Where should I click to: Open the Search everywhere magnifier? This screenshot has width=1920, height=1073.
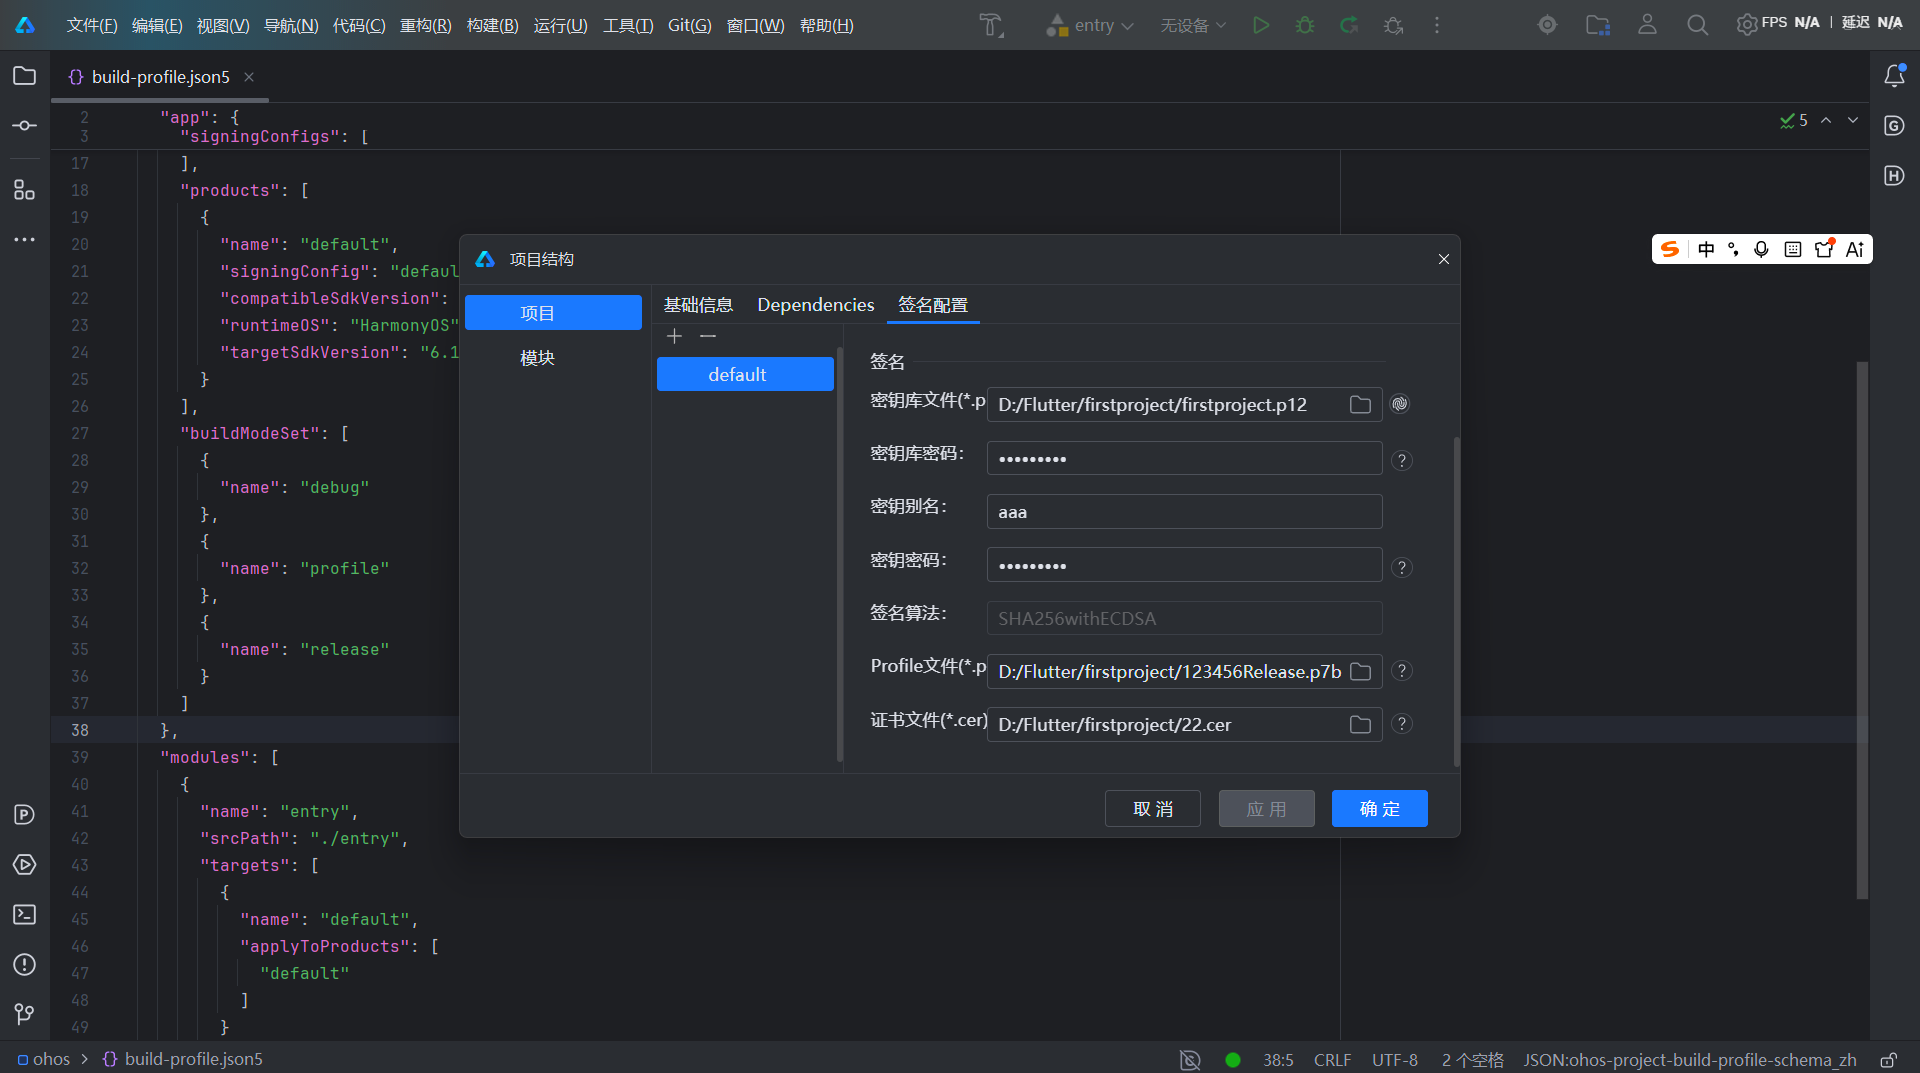point(1697,25)
